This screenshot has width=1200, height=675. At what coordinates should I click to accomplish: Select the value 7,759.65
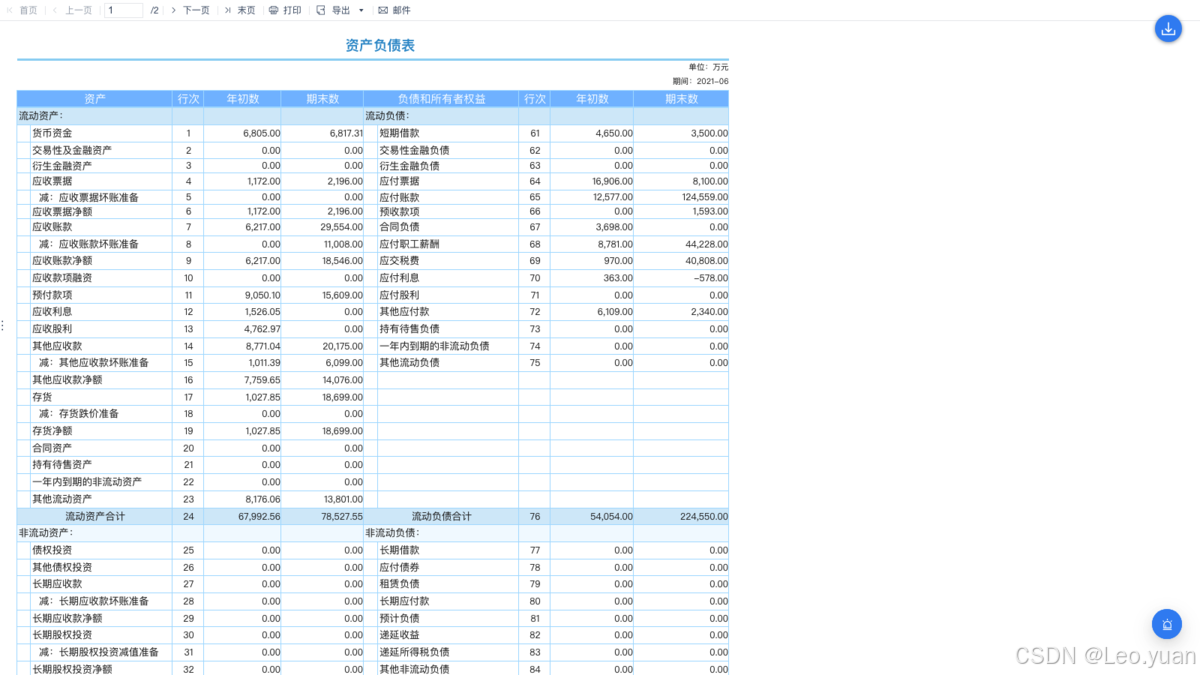262,380
